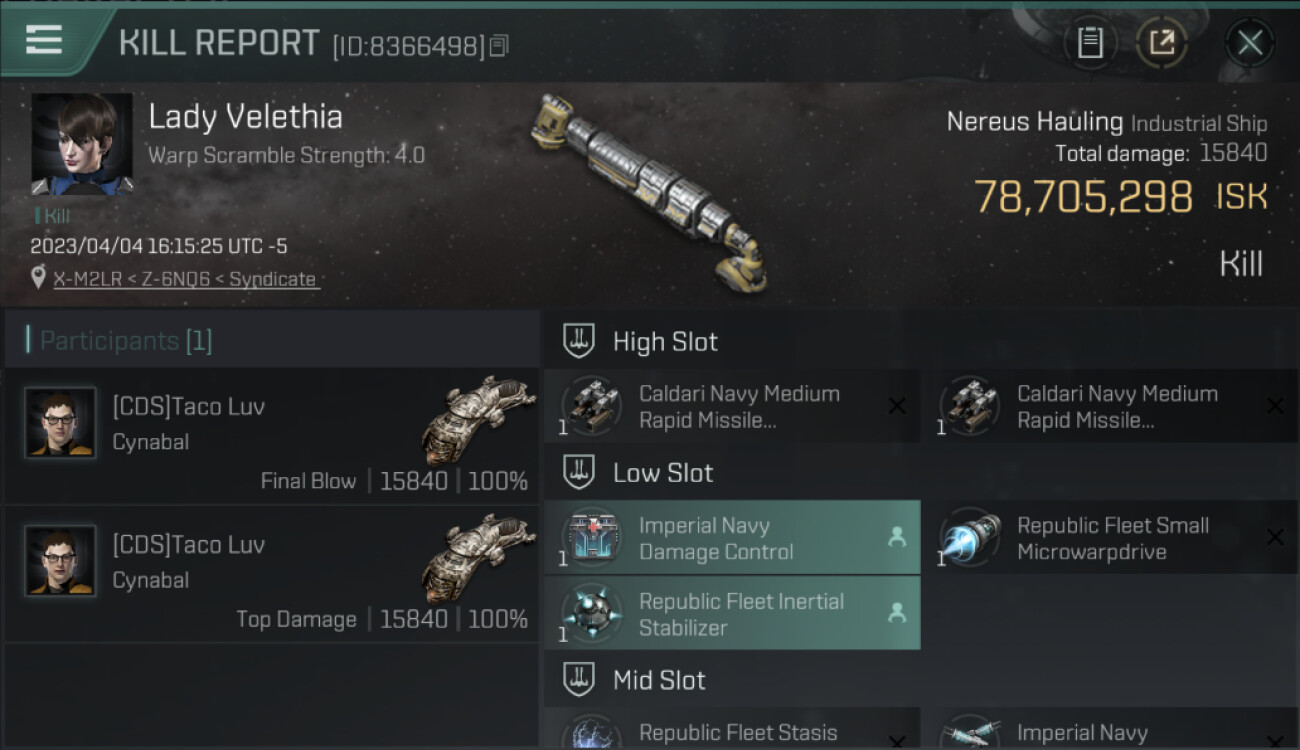Select the Republic Fleet Inertial Stabilizer module
Screen dimensions: 1300x750
(x=732, y=614)
